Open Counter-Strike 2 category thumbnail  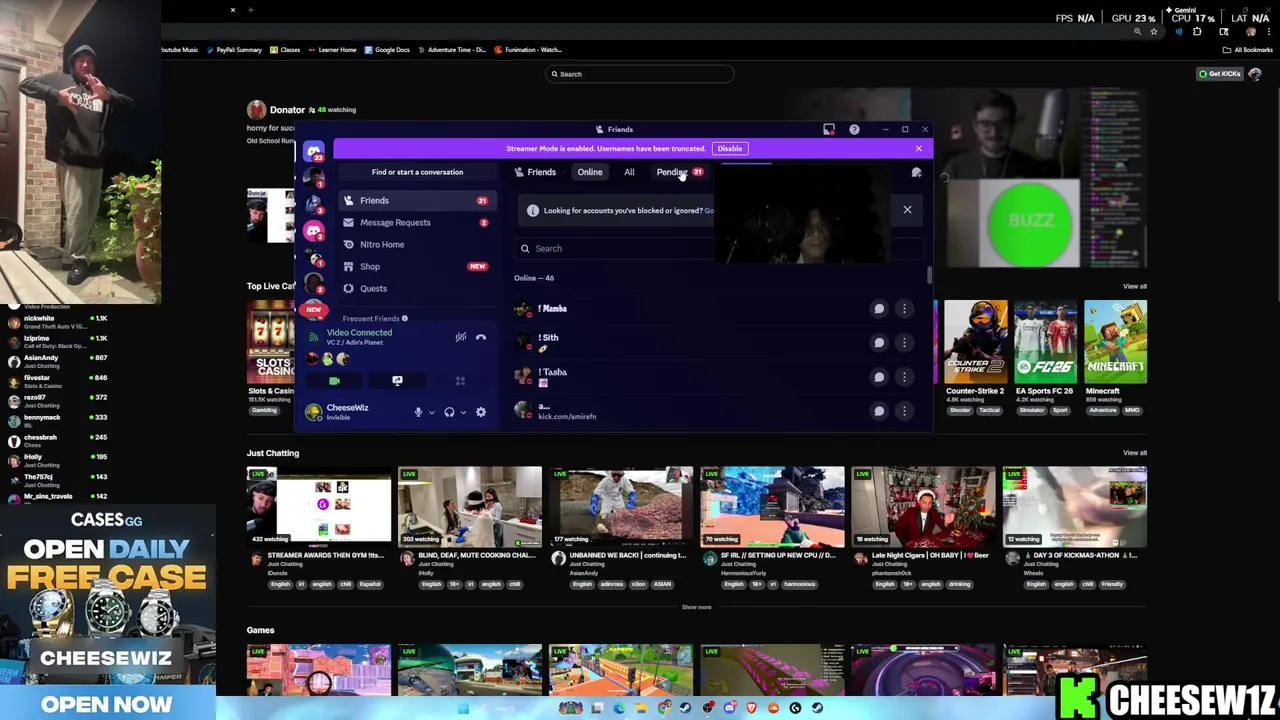(975, 341)
